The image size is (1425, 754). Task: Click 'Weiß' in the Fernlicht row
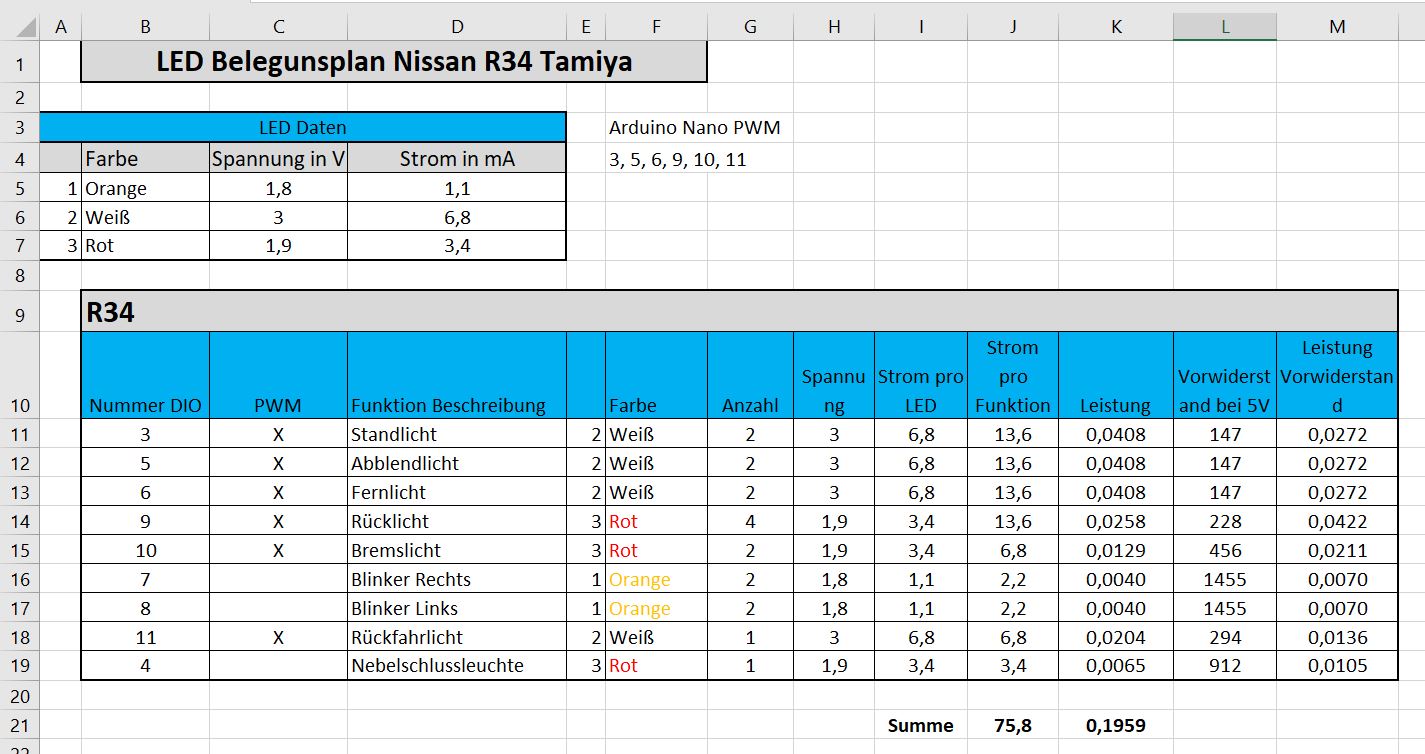pos(657,492)
